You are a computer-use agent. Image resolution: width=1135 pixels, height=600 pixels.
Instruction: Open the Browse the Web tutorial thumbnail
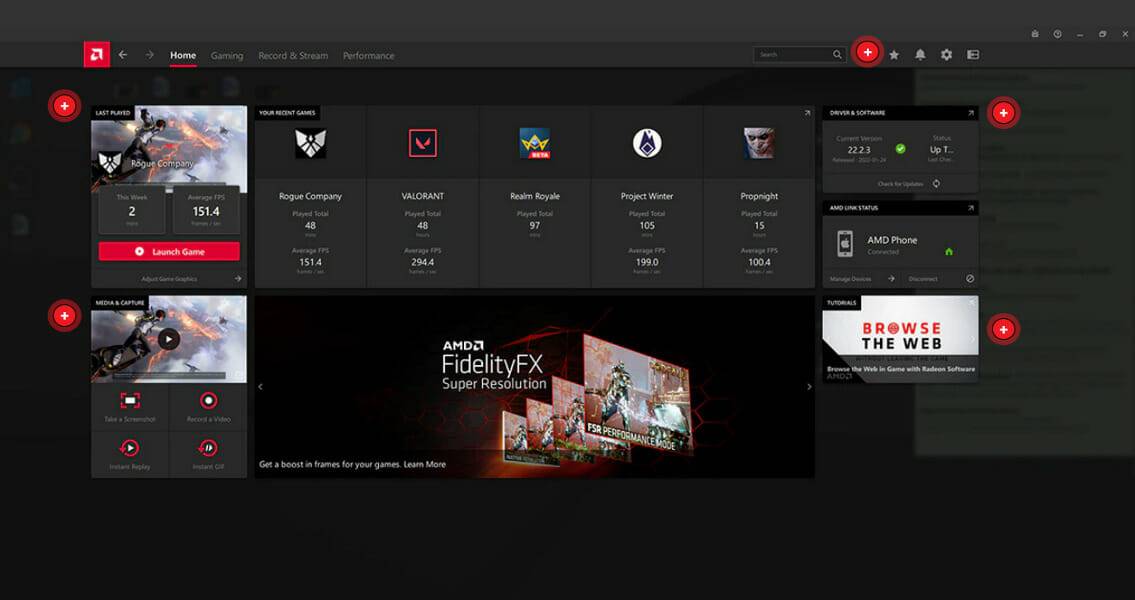point(900,339)
